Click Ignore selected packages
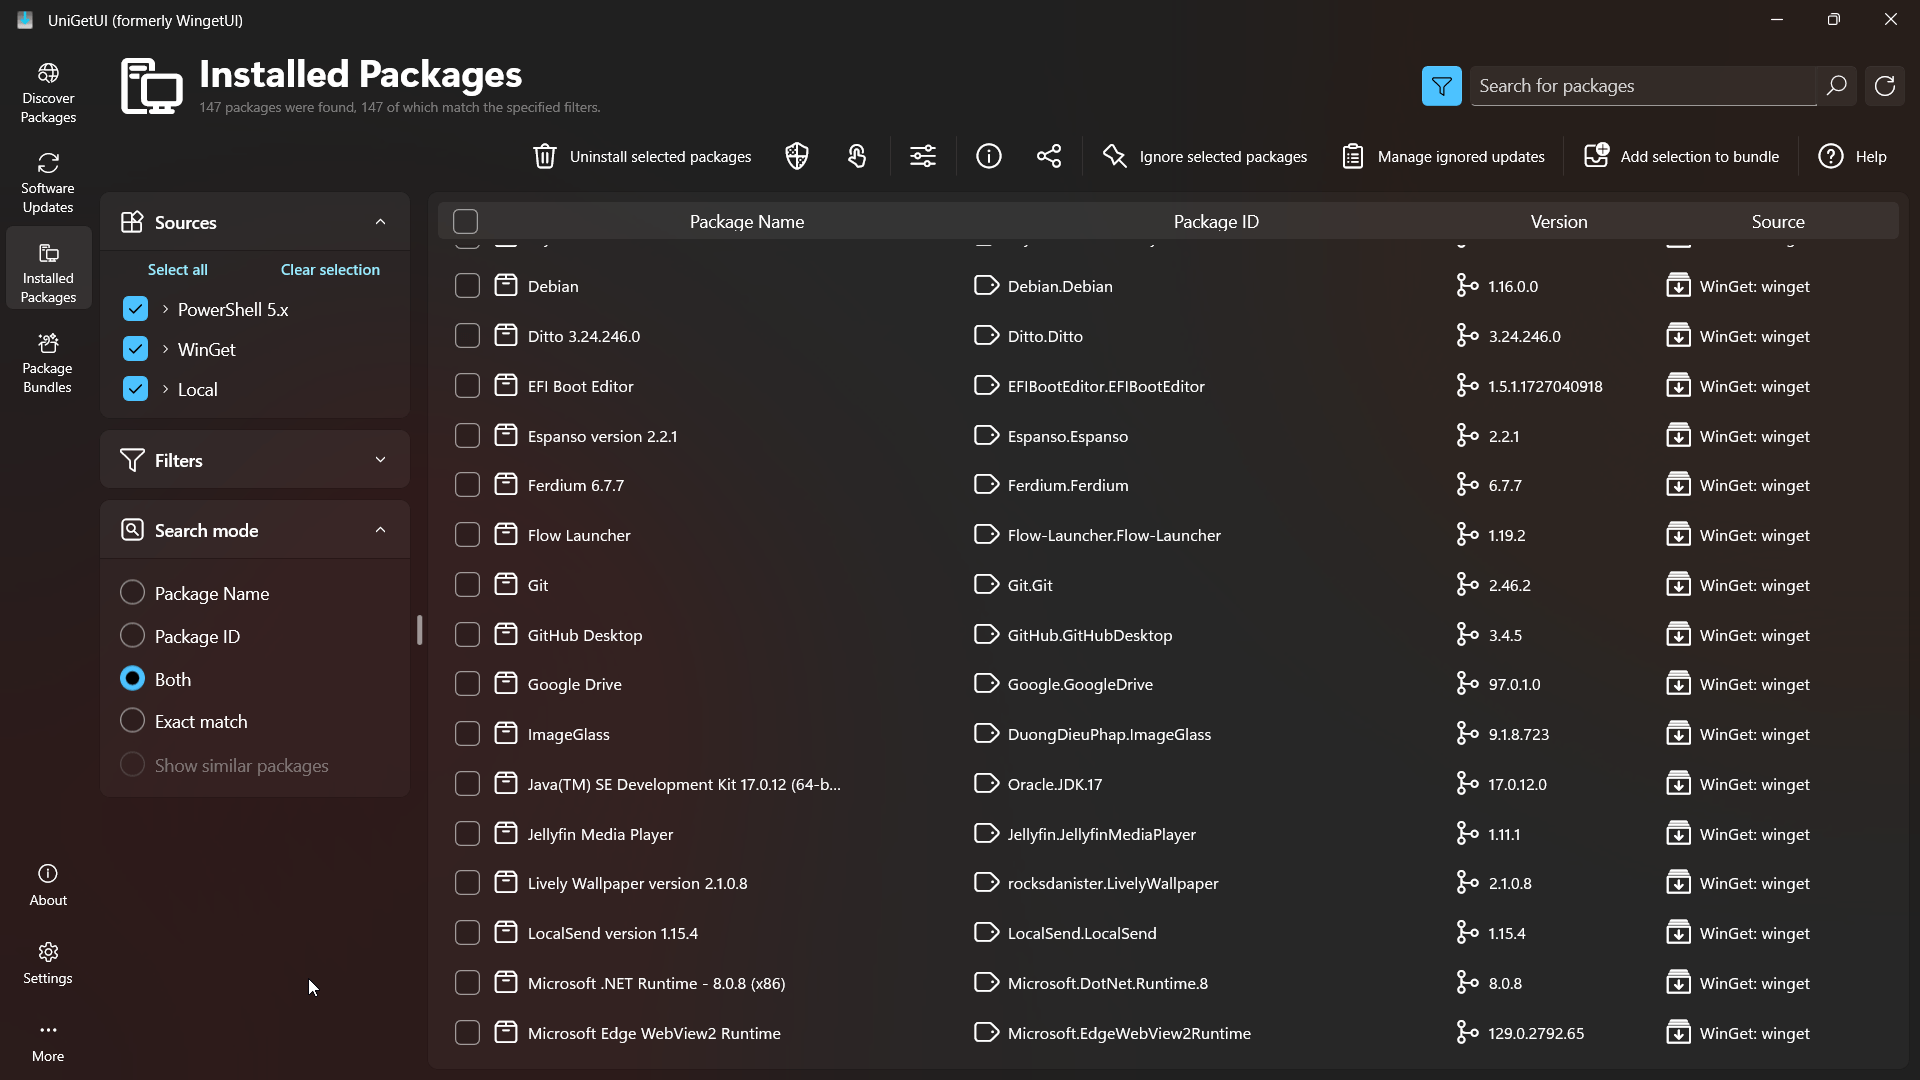The height and width of the screenshot is (1080, 1920). (x=1205, y=156)
